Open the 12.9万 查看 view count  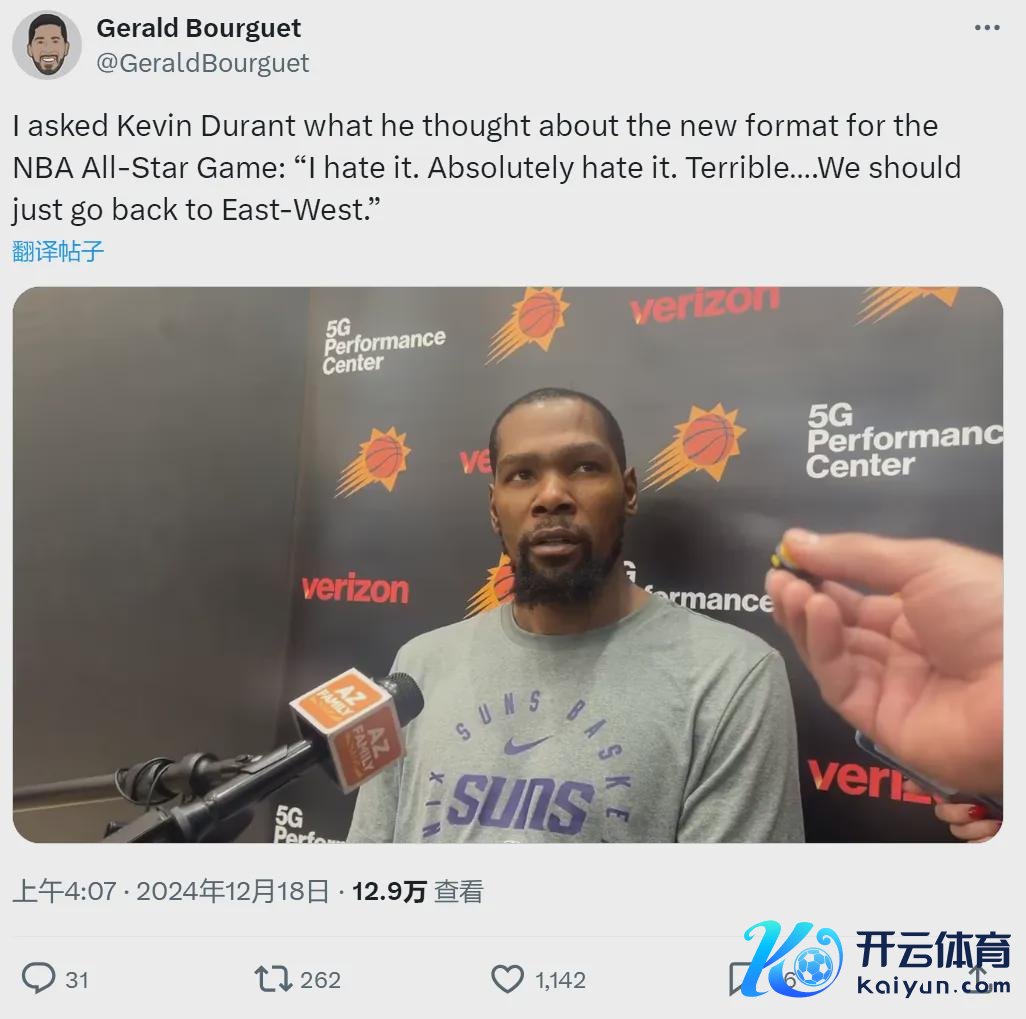(x=417, y=891)
